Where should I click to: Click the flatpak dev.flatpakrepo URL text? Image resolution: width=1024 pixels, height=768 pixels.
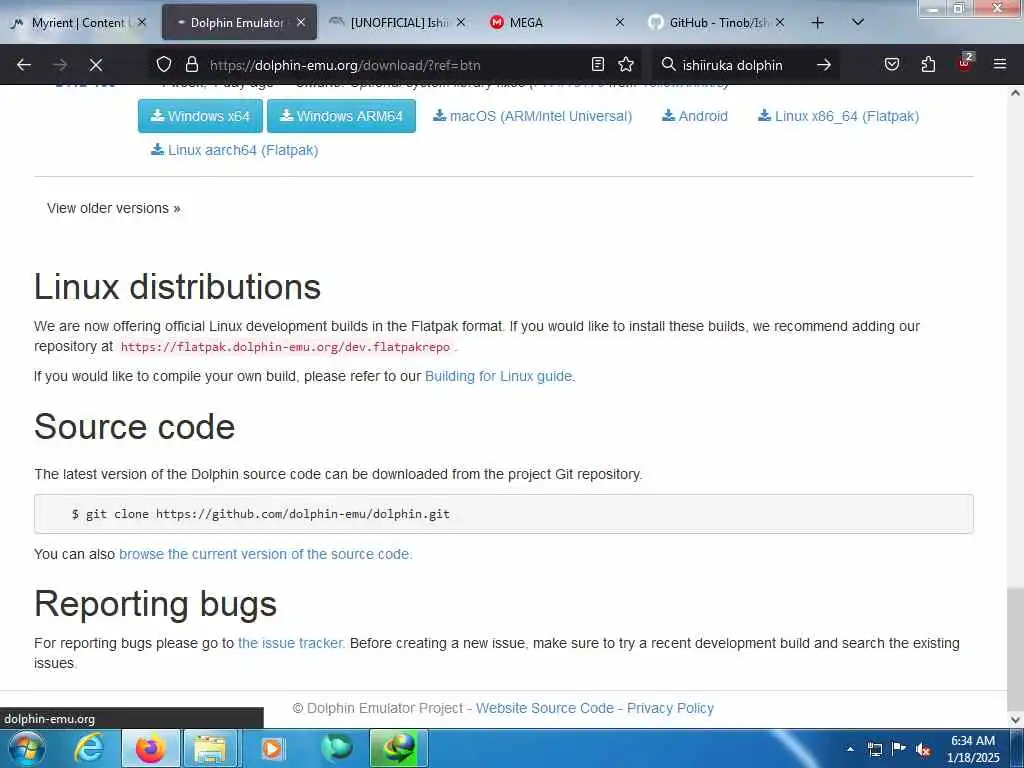click(285, 347)
